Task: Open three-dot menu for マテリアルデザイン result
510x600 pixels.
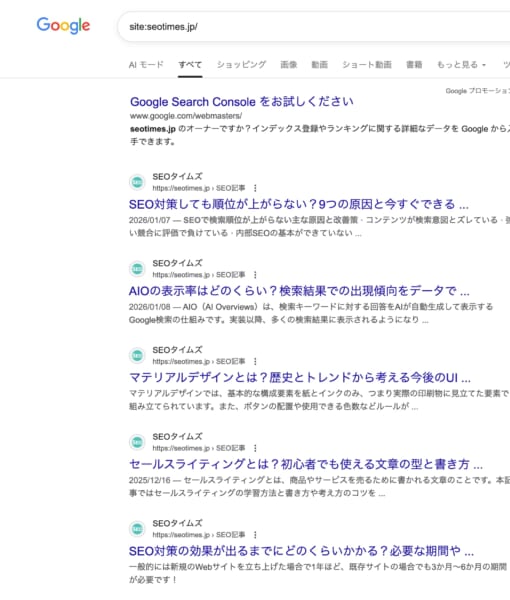Action: pos(255,361)
